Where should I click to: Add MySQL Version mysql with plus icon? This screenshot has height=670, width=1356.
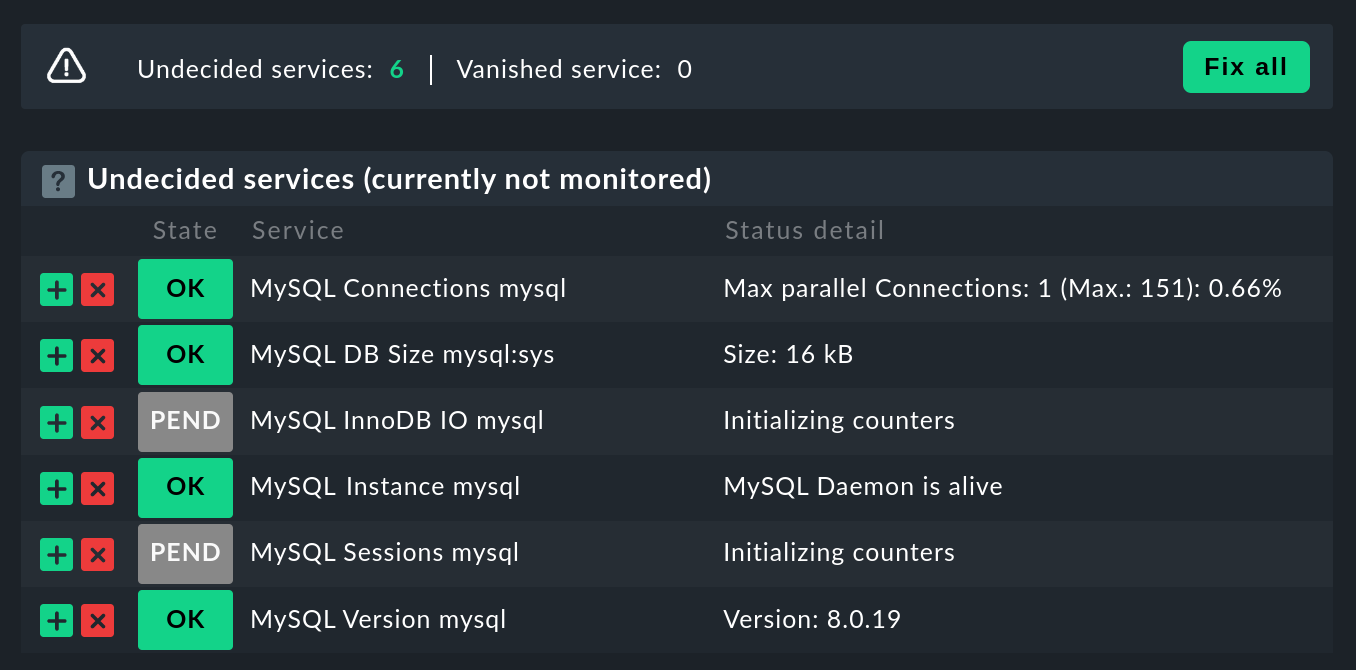(x=57, y=620)
